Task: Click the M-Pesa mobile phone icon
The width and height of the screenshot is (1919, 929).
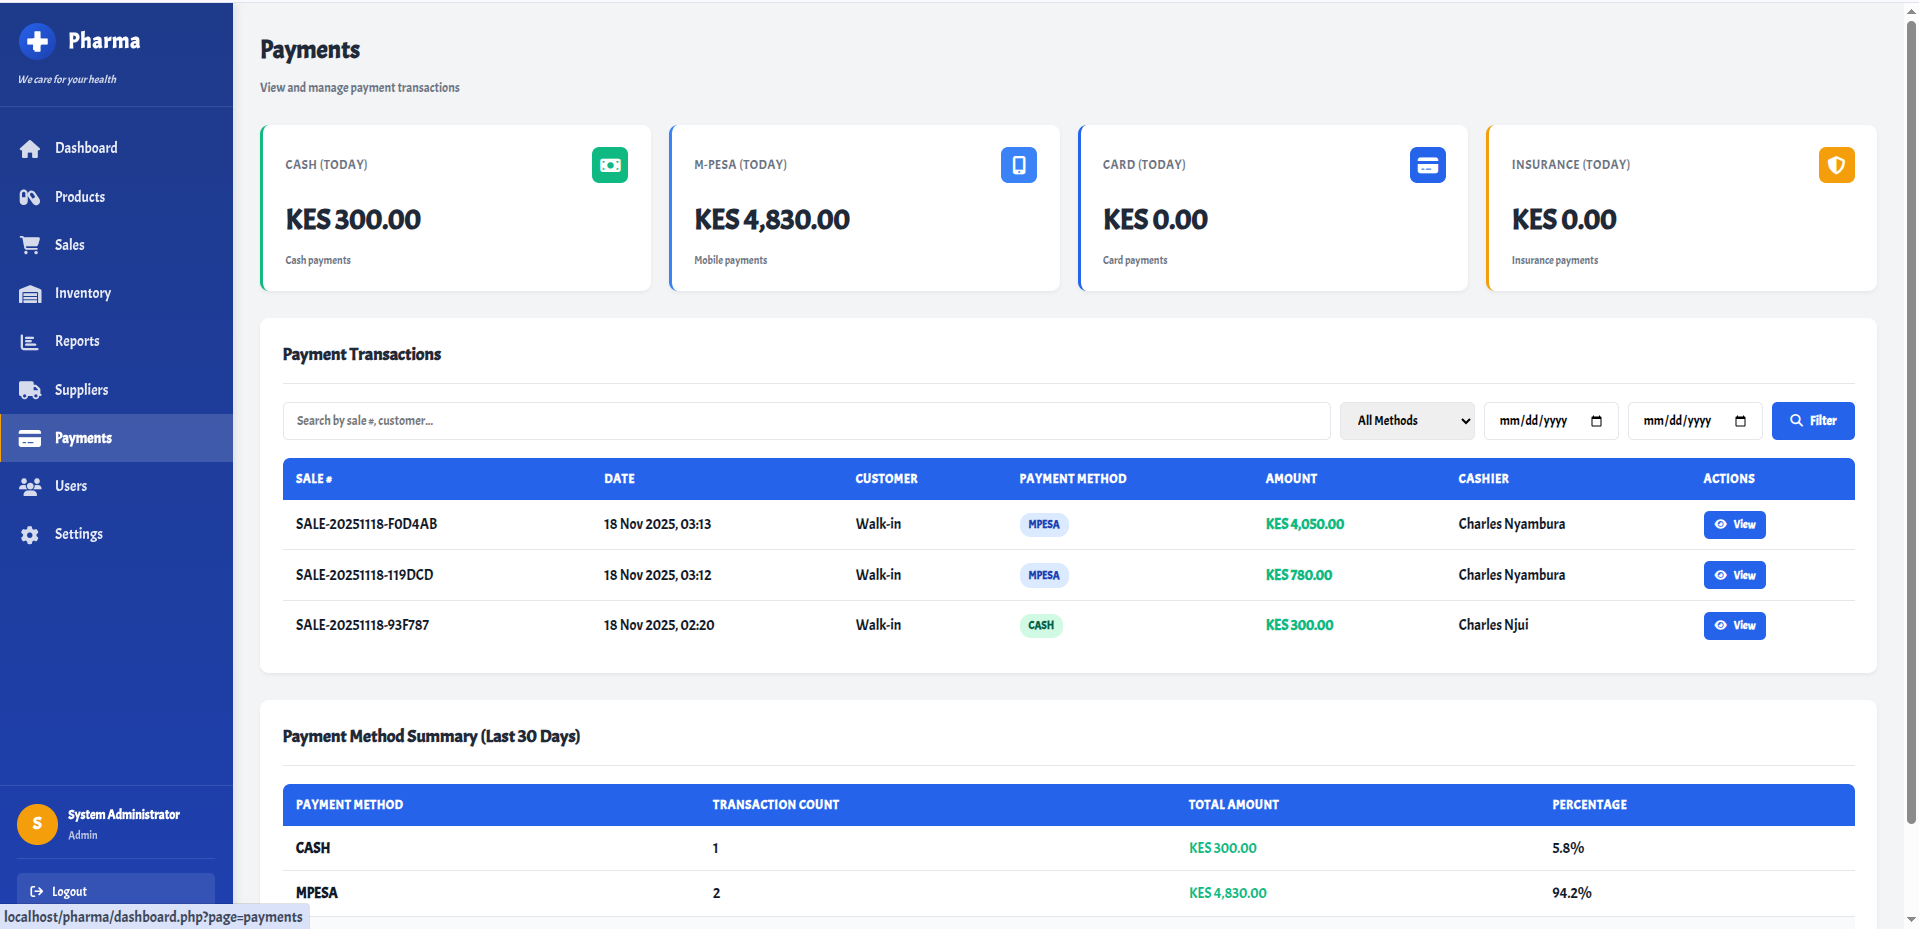Action: coord(1019,165)
